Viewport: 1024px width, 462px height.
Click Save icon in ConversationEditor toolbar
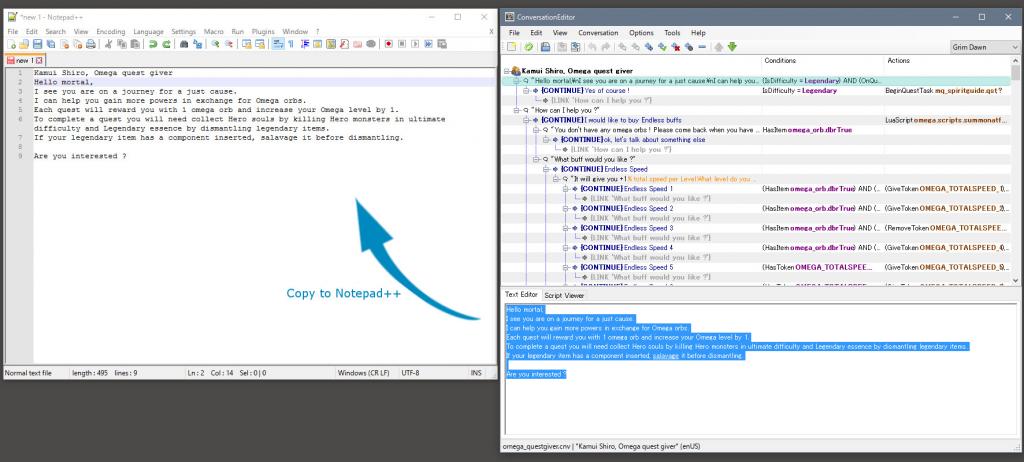(545, 46)
